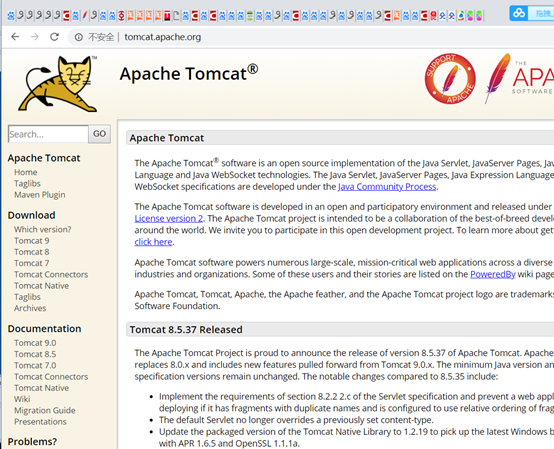
Task: Open the Tomcat 9.0 documentation link
Action: coord(35,343)
